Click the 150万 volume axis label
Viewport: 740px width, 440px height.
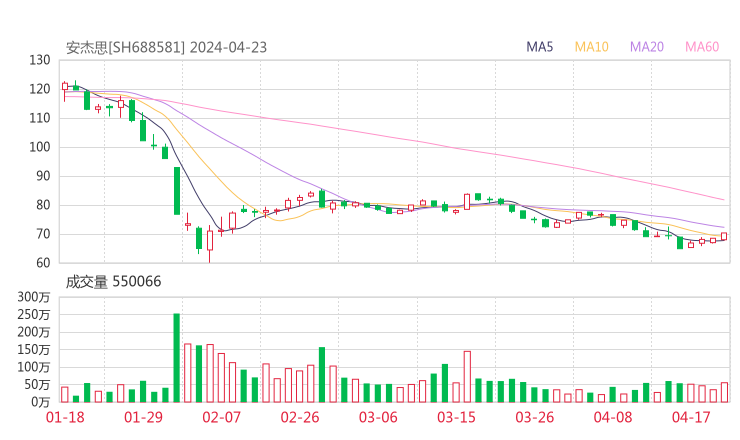pos(34,349)
